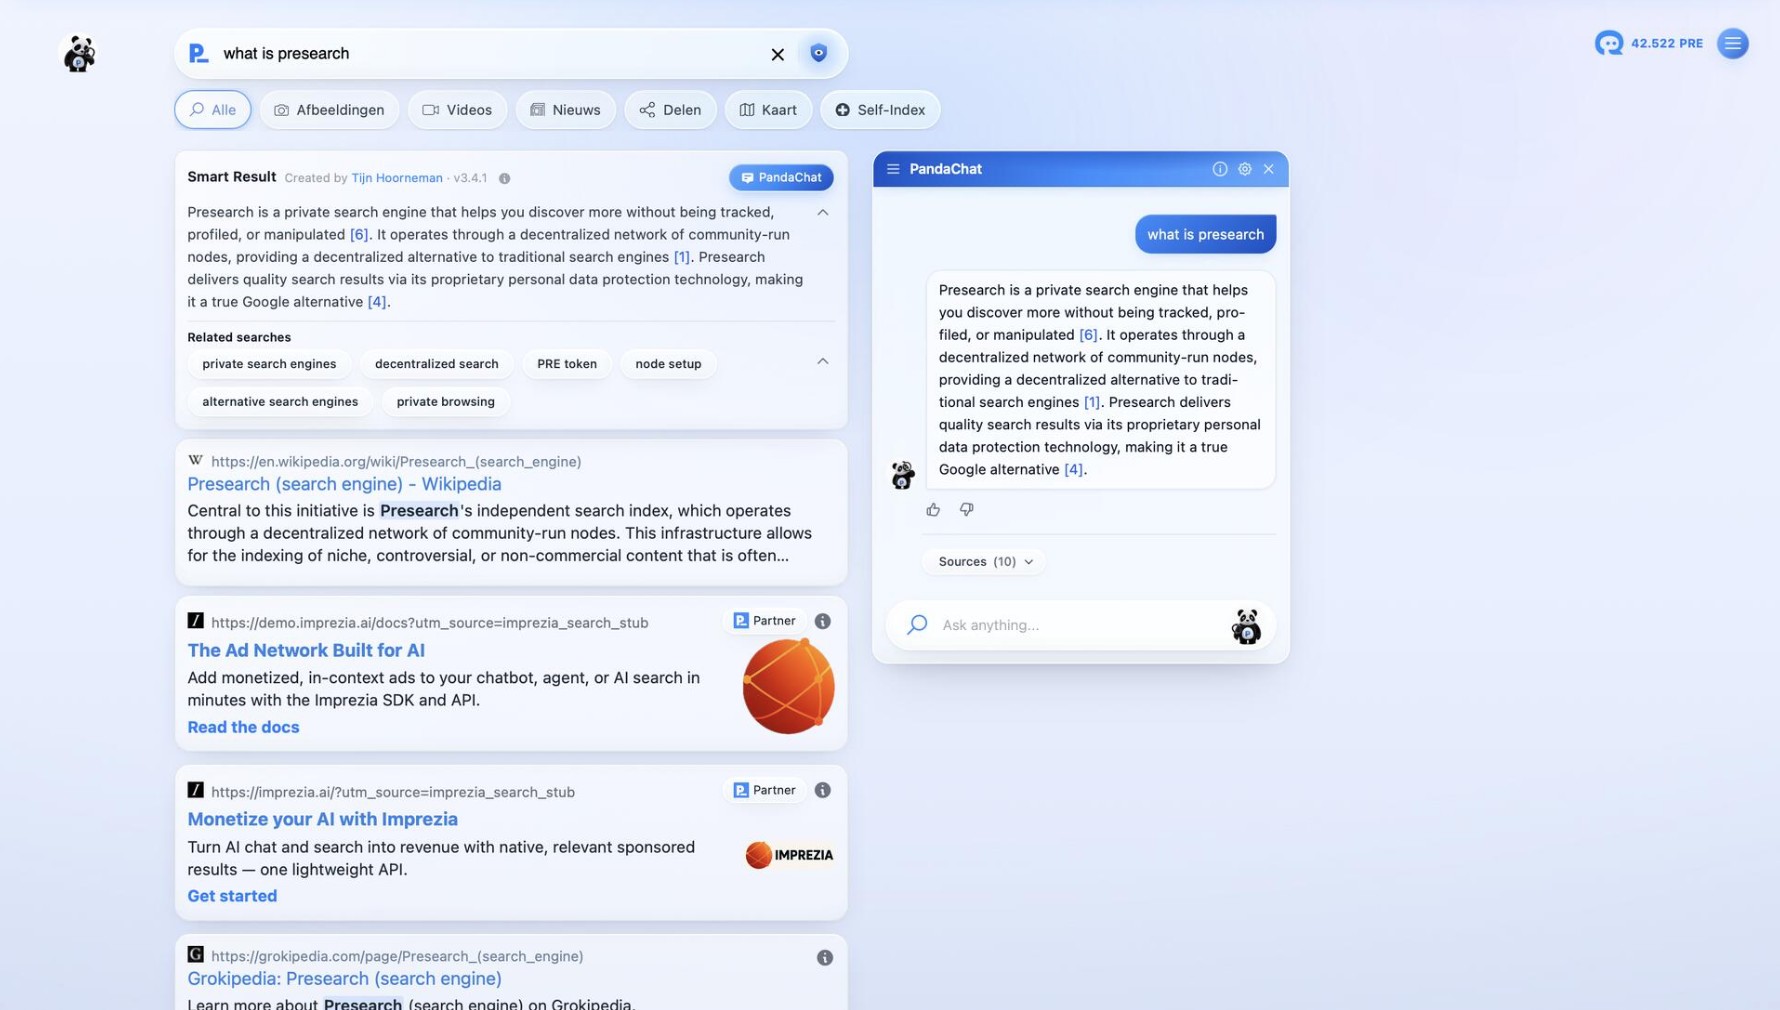This screenshot has width=1780, height=1010.
Task: Click the orange Imprezia globe thumbnail
Action: [788, 686]
